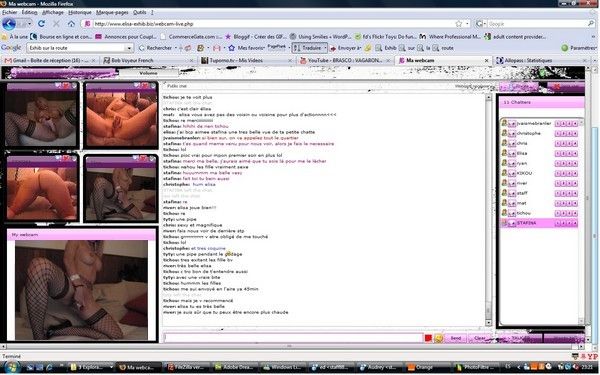This screenshot has width=600, height=375.
Task: Bookmark this page with the star icon
Action: tap(459, 24)
